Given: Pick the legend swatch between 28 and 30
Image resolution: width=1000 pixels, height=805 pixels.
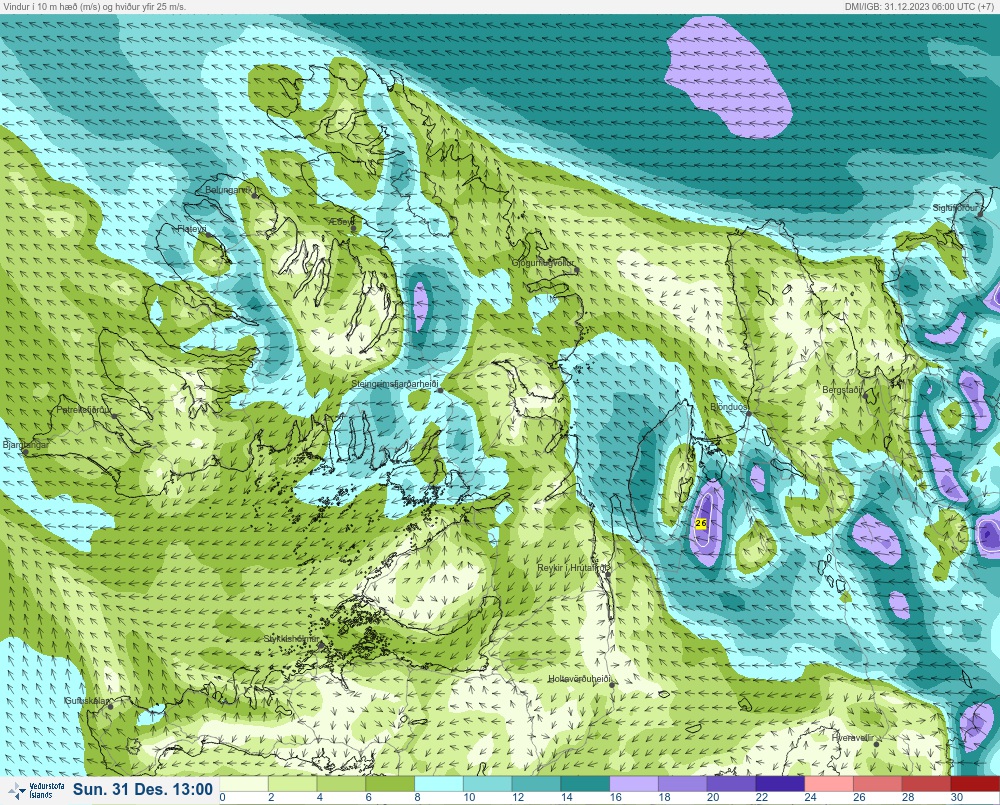Looking at the screenshot, I should click(x=926, y=783).
